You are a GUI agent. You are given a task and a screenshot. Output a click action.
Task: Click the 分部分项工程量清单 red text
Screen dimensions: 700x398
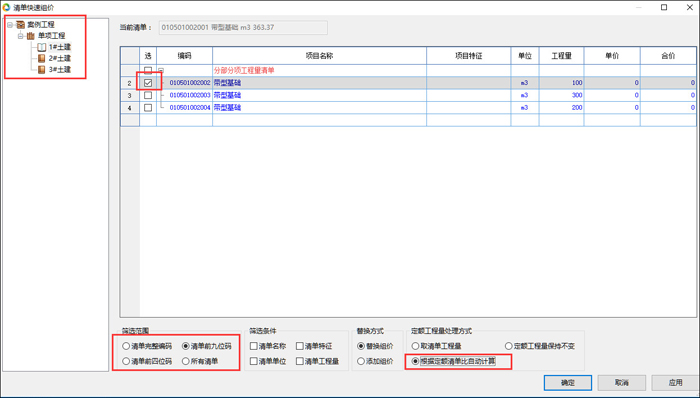click(244, 70)
